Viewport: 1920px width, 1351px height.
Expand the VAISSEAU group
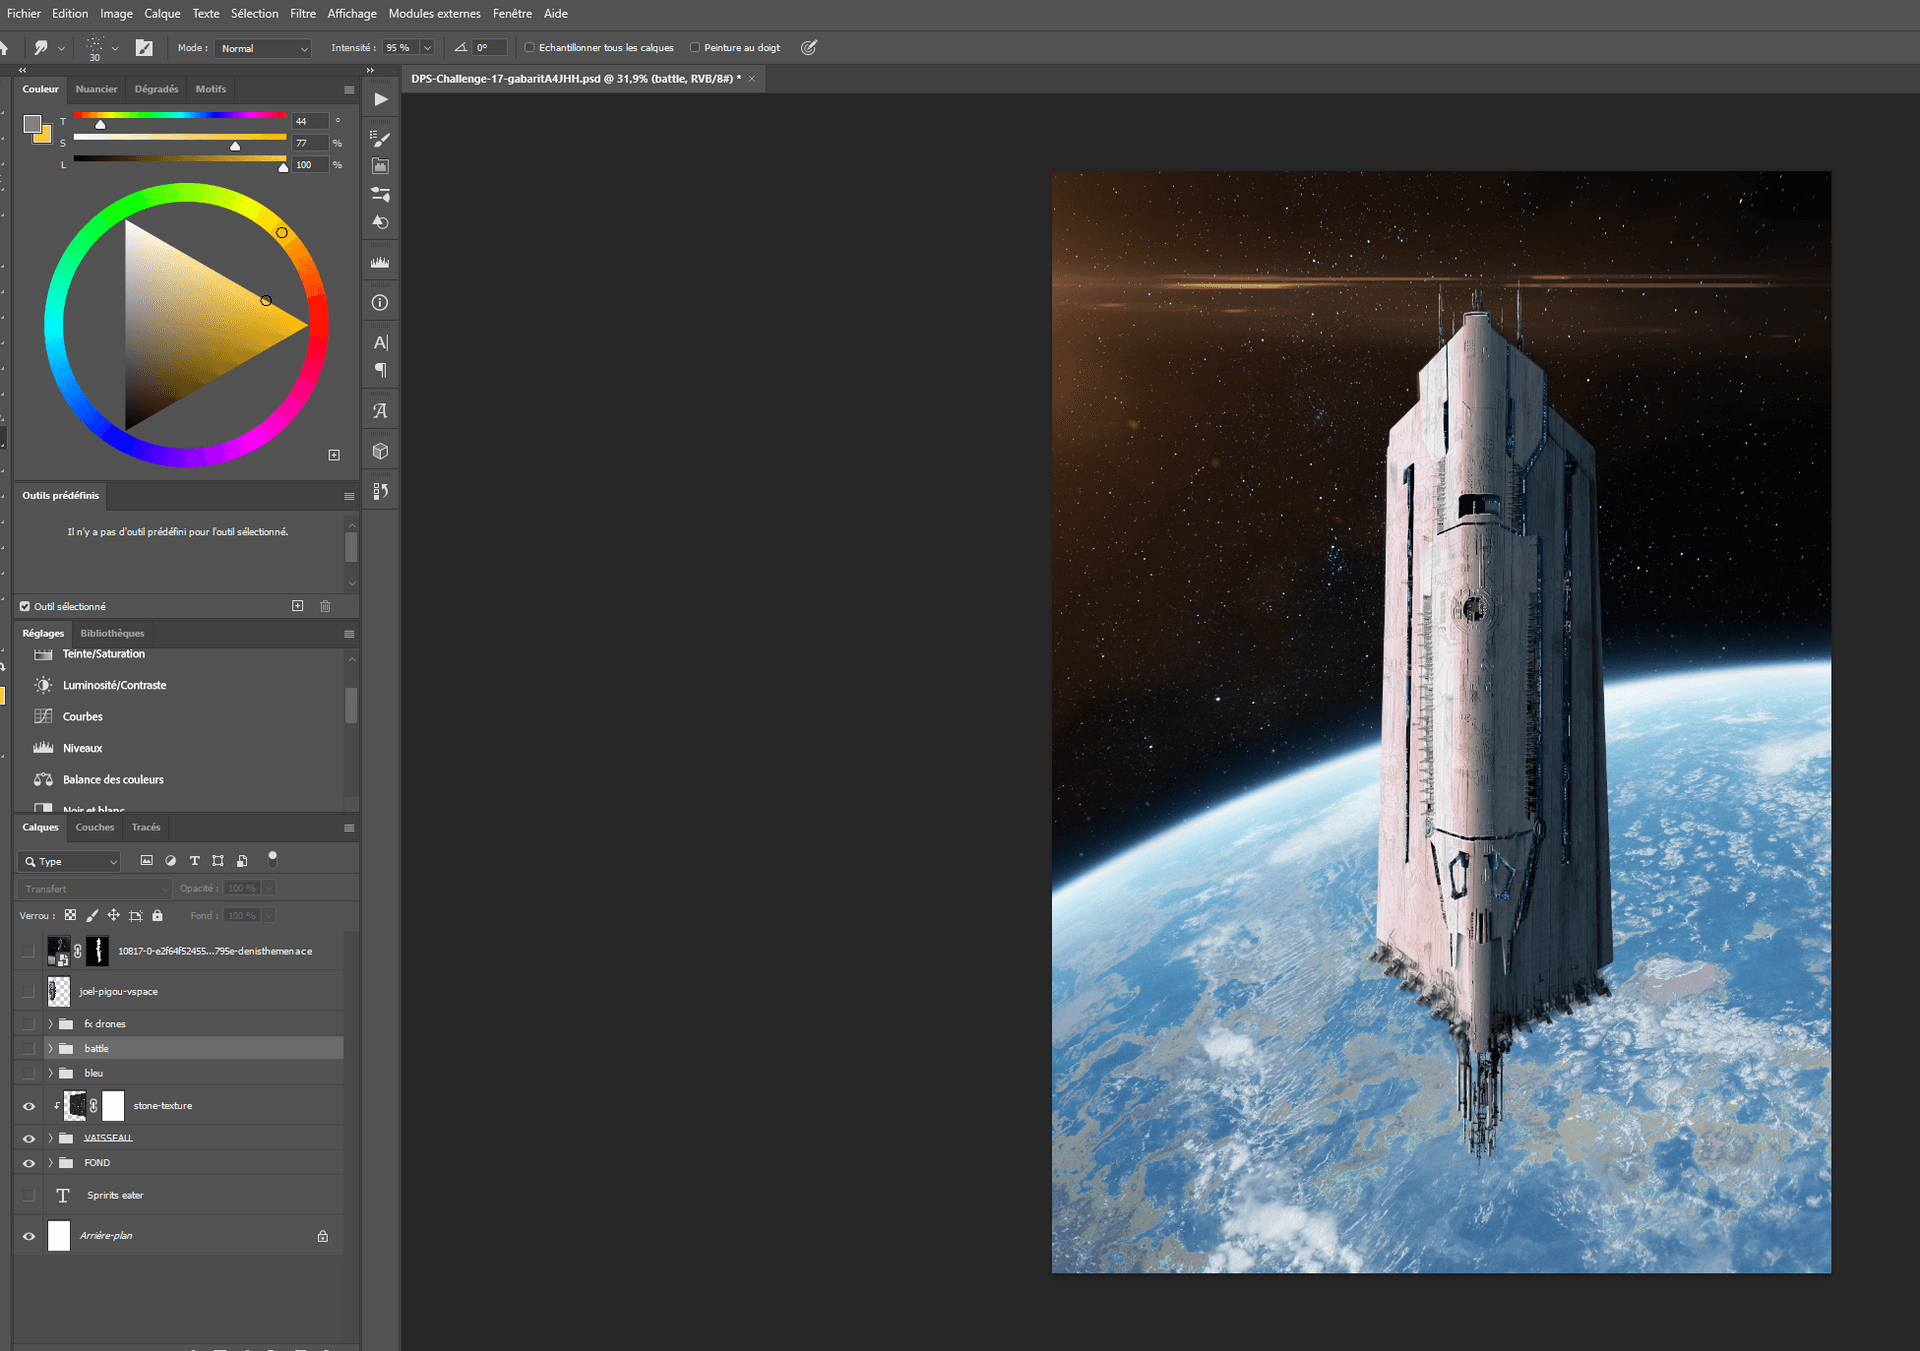coord(50,1138)
